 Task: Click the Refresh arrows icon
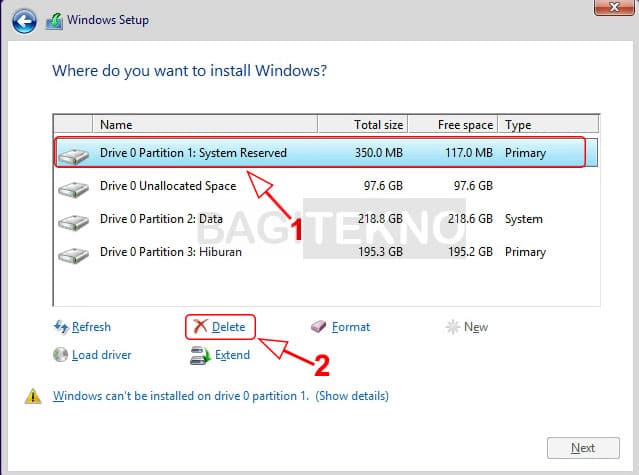click(61, 327)
